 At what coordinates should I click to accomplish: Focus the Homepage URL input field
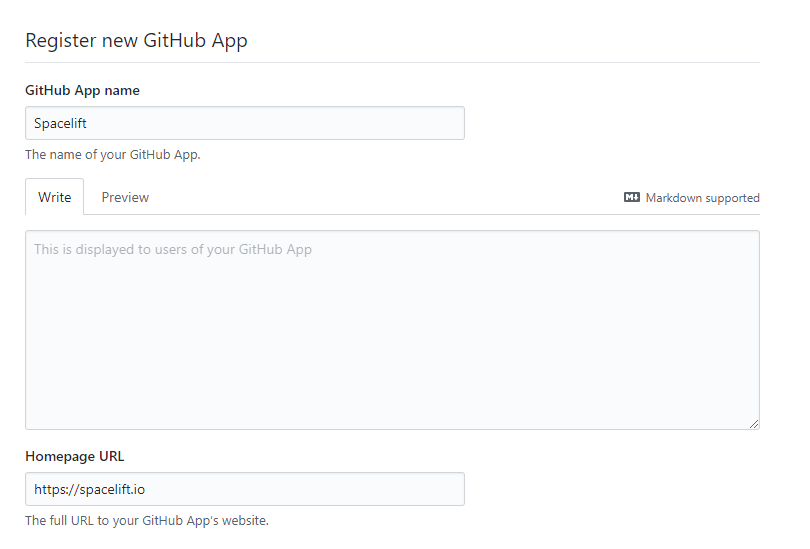244,489
